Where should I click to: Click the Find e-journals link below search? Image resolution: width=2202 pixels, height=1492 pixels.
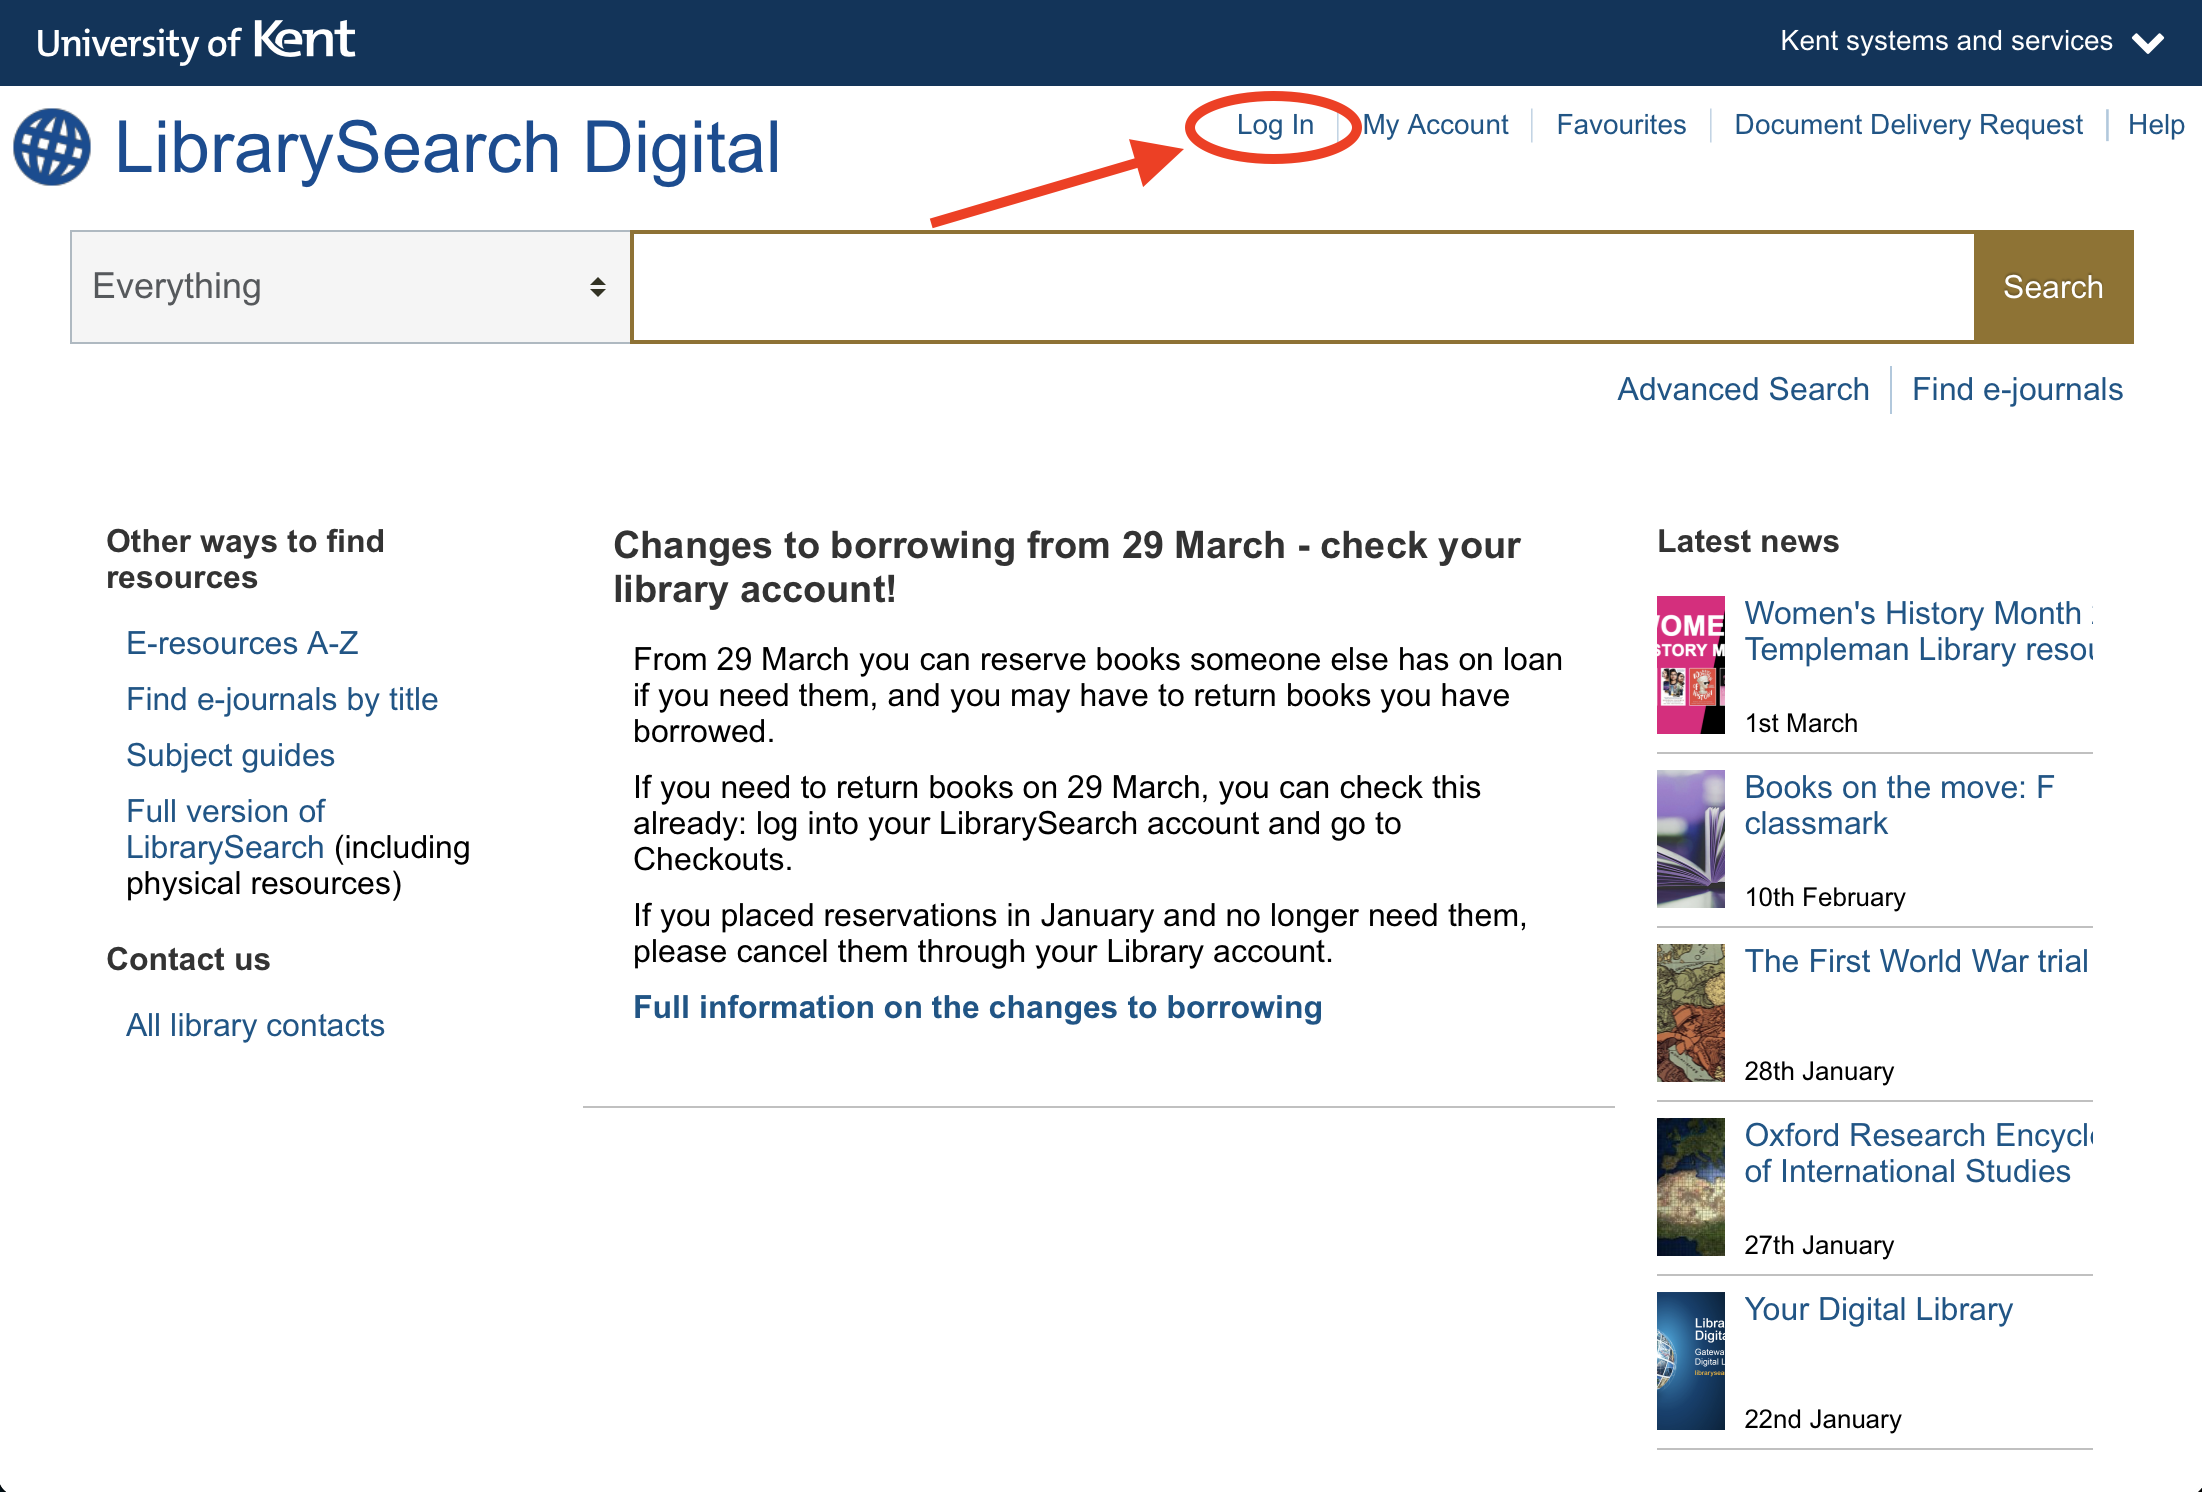[x=2016, y=389]
